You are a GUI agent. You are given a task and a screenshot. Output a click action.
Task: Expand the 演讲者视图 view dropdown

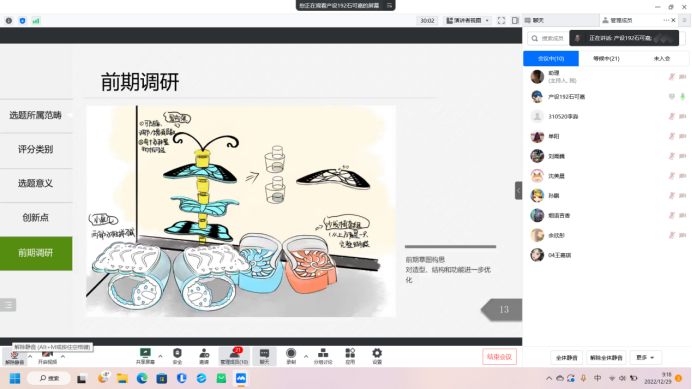[467, 20]
